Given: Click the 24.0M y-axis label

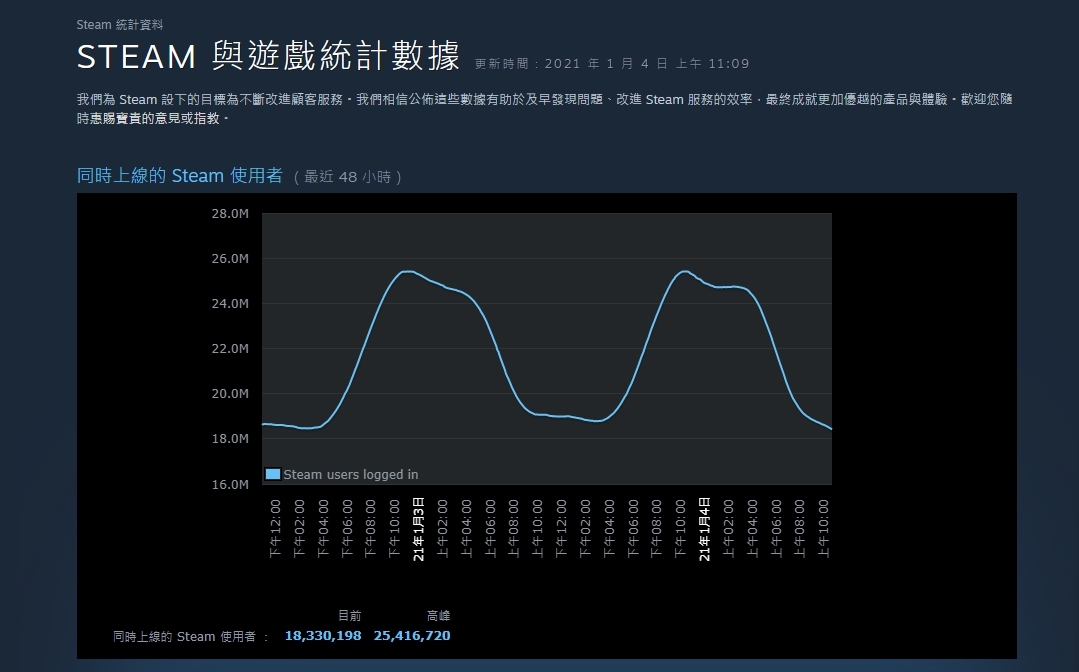Looking at the screenshot, I should [x=229, y=304].
